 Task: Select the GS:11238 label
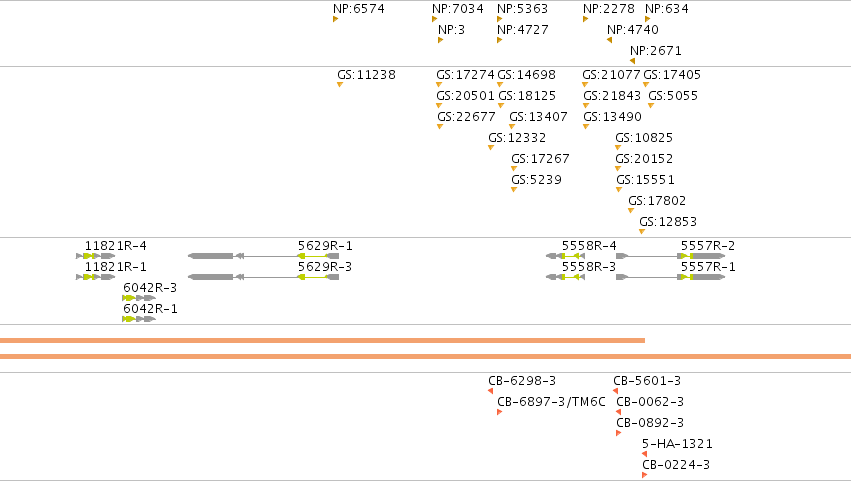click(x=366, y=75)
